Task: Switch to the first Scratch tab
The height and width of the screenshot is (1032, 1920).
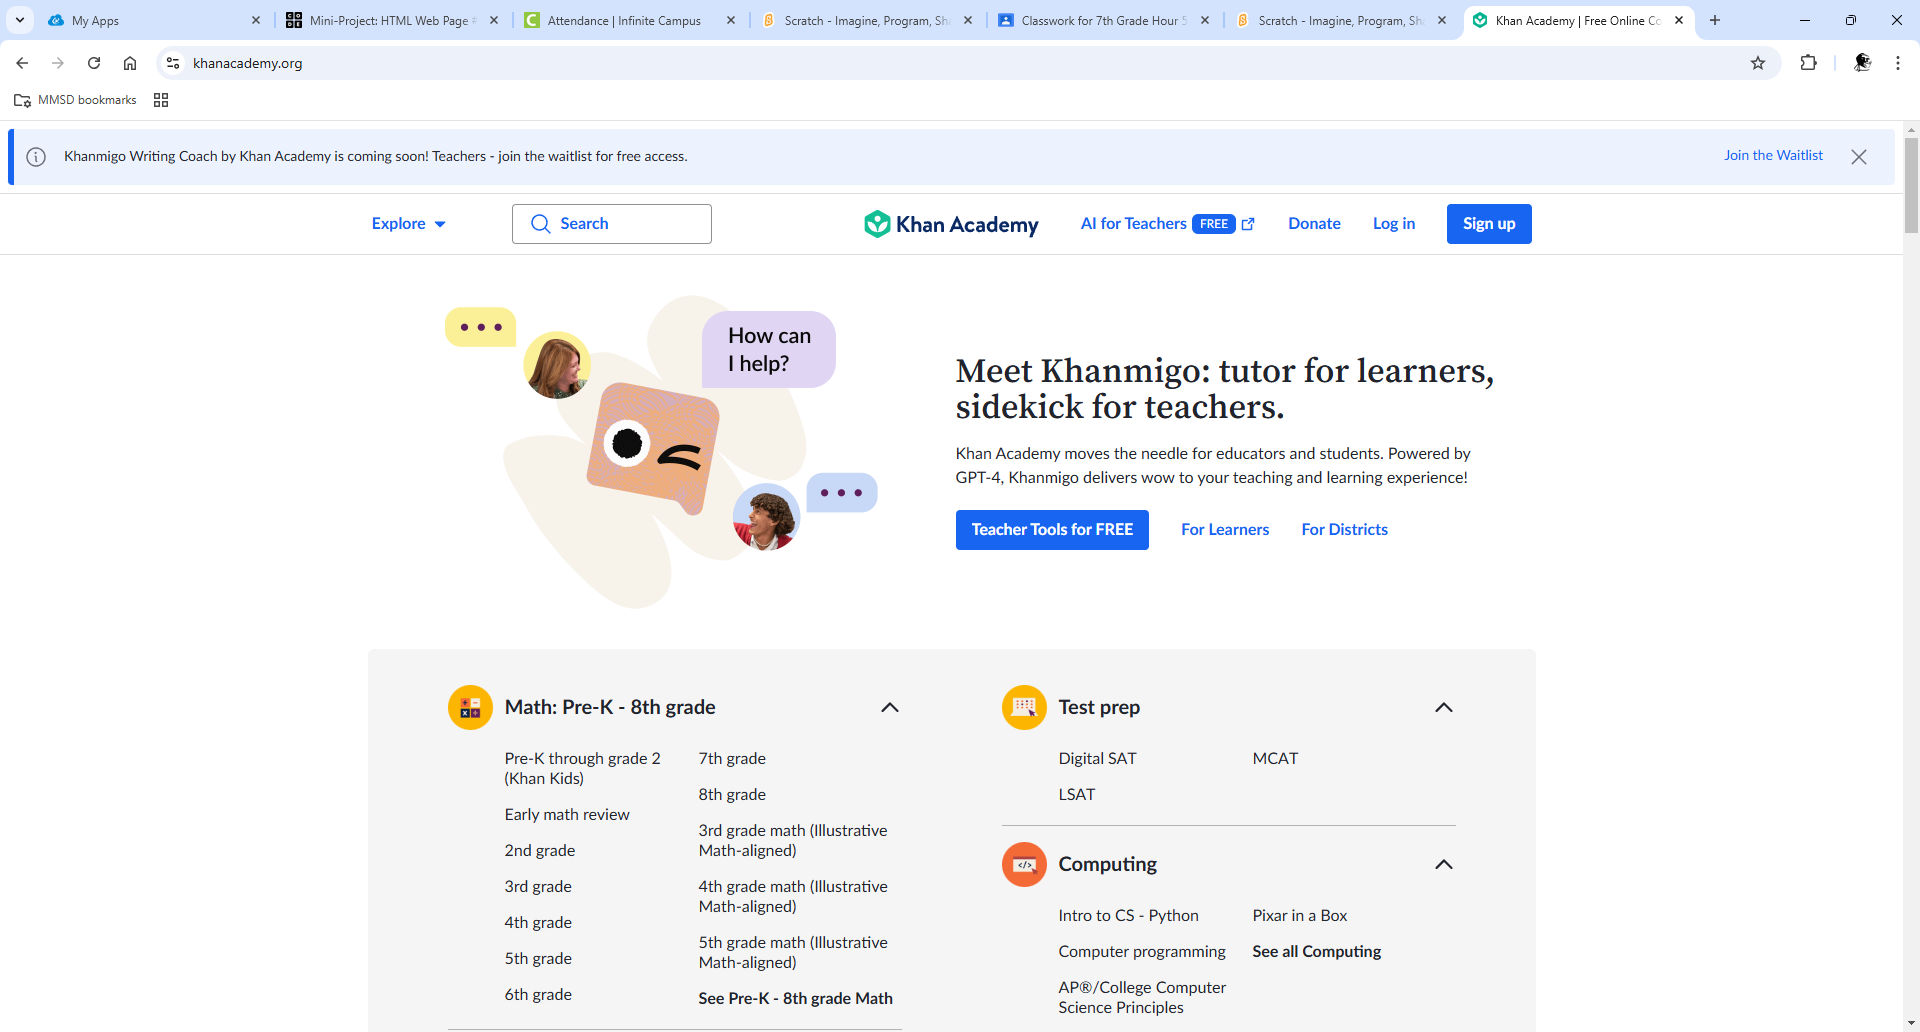Action: pos(867,20)
